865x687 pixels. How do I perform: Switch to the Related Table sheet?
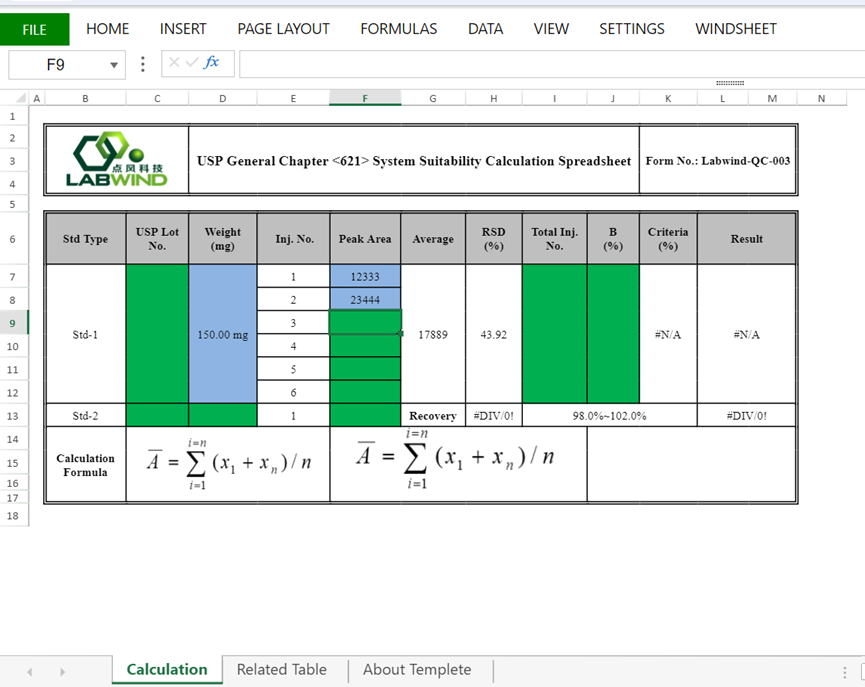[281, 670]
